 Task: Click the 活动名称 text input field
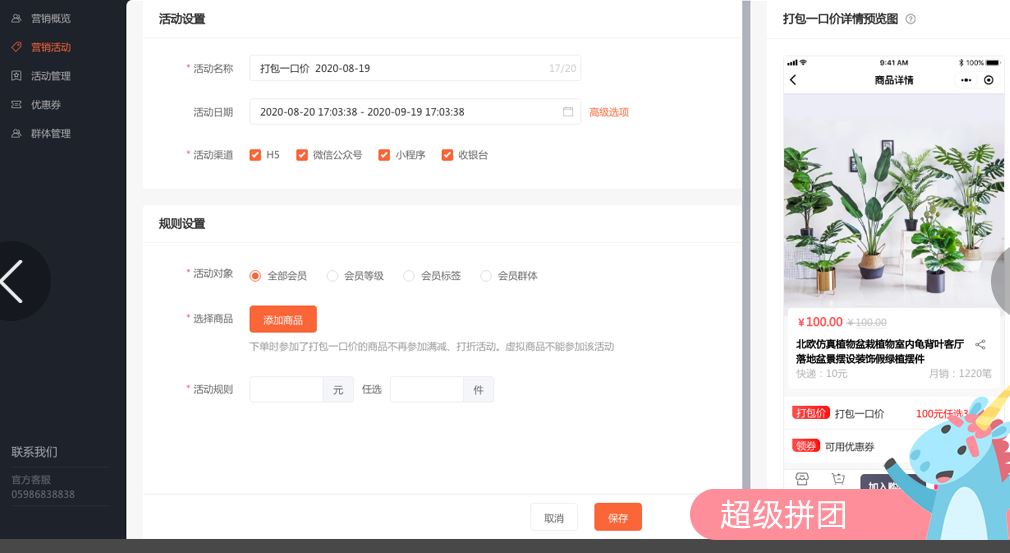(400, 68)
